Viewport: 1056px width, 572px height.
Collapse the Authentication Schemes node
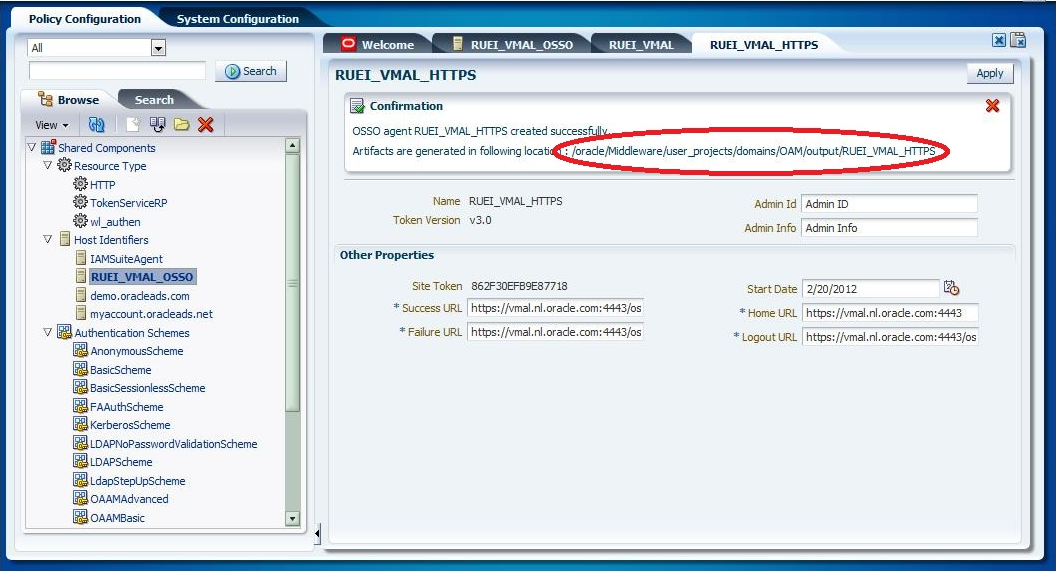[x=47, y=332]
